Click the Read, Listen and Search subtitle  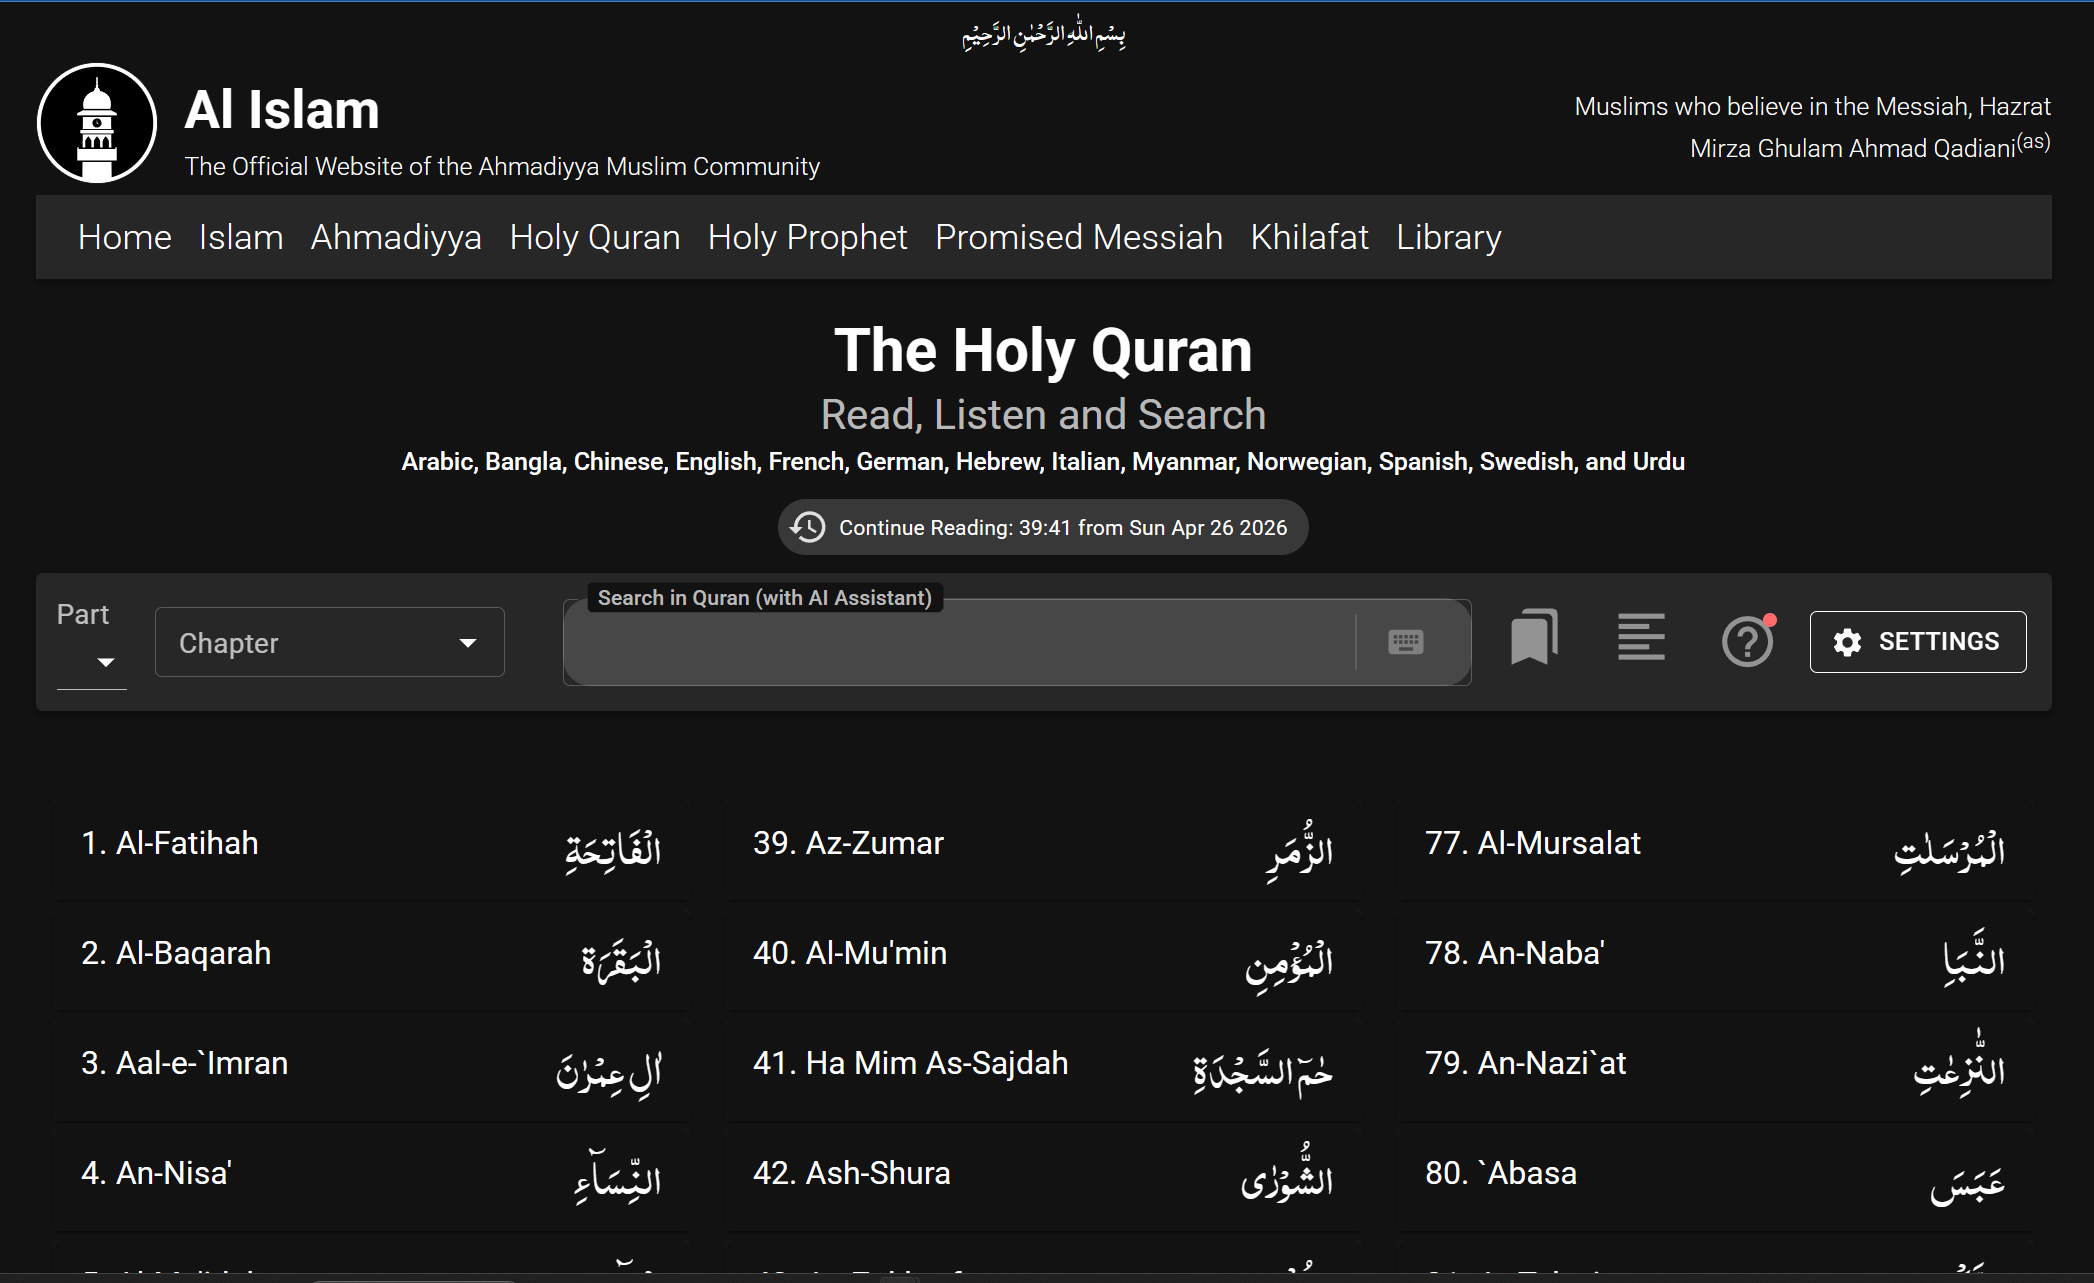click(1043, 414)
